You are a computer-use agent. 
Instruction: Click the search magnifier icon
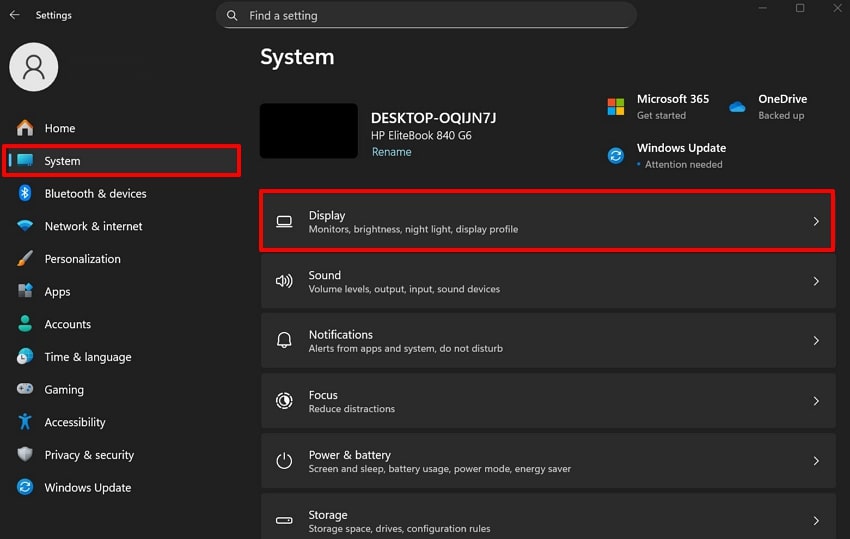pyautogui.click(x=232, y=16)
